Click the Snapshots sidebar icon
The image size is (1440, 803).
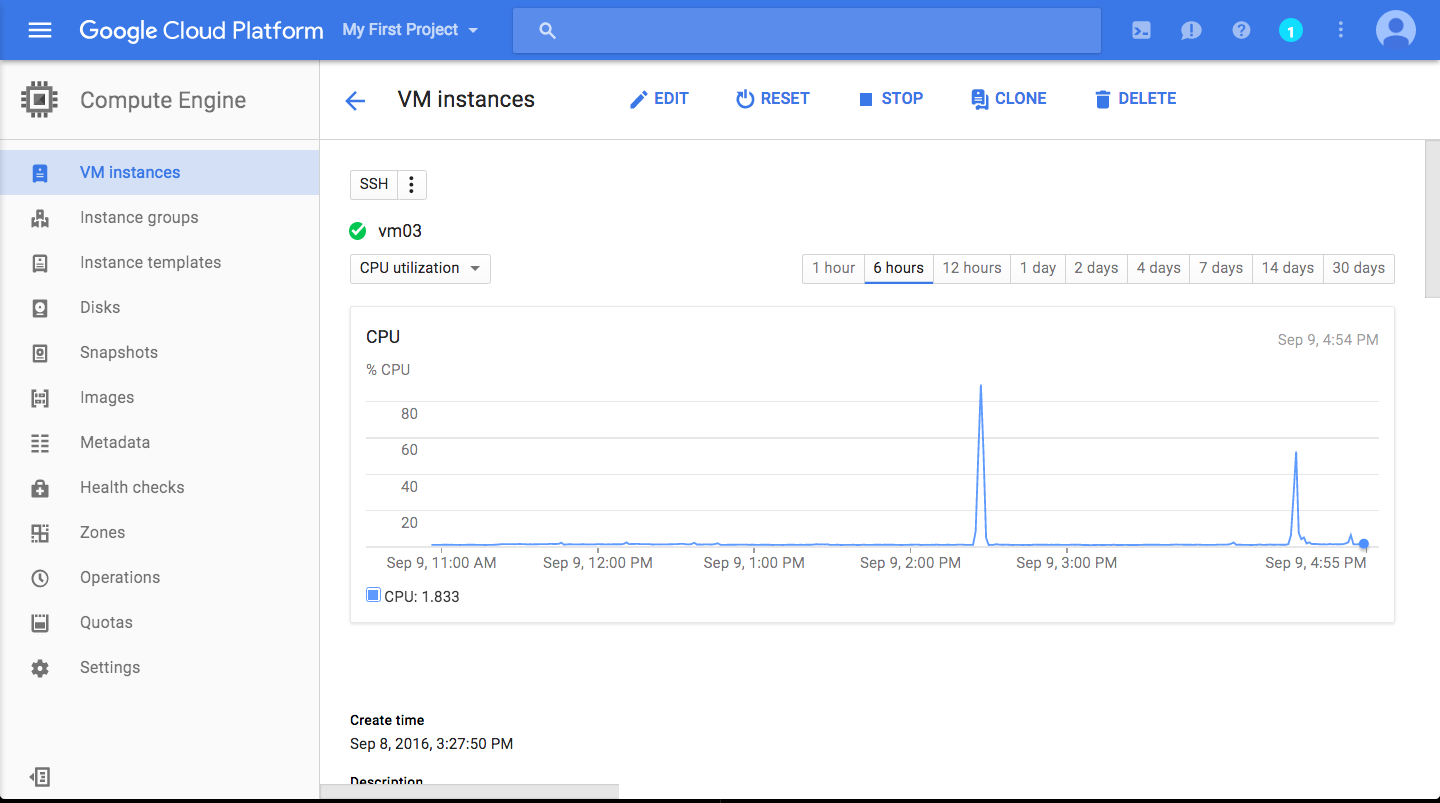(40, 353)
